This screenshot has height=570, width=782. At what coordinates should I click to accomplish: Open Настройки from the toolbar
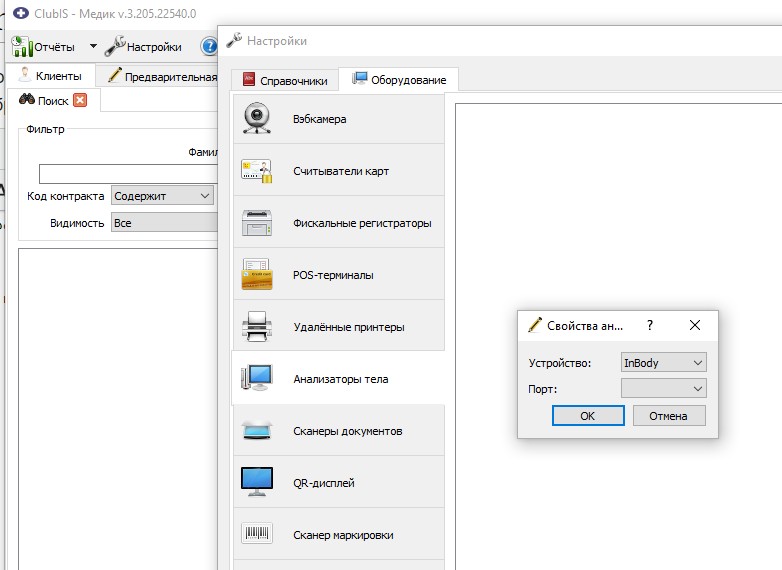coord(143,46)
